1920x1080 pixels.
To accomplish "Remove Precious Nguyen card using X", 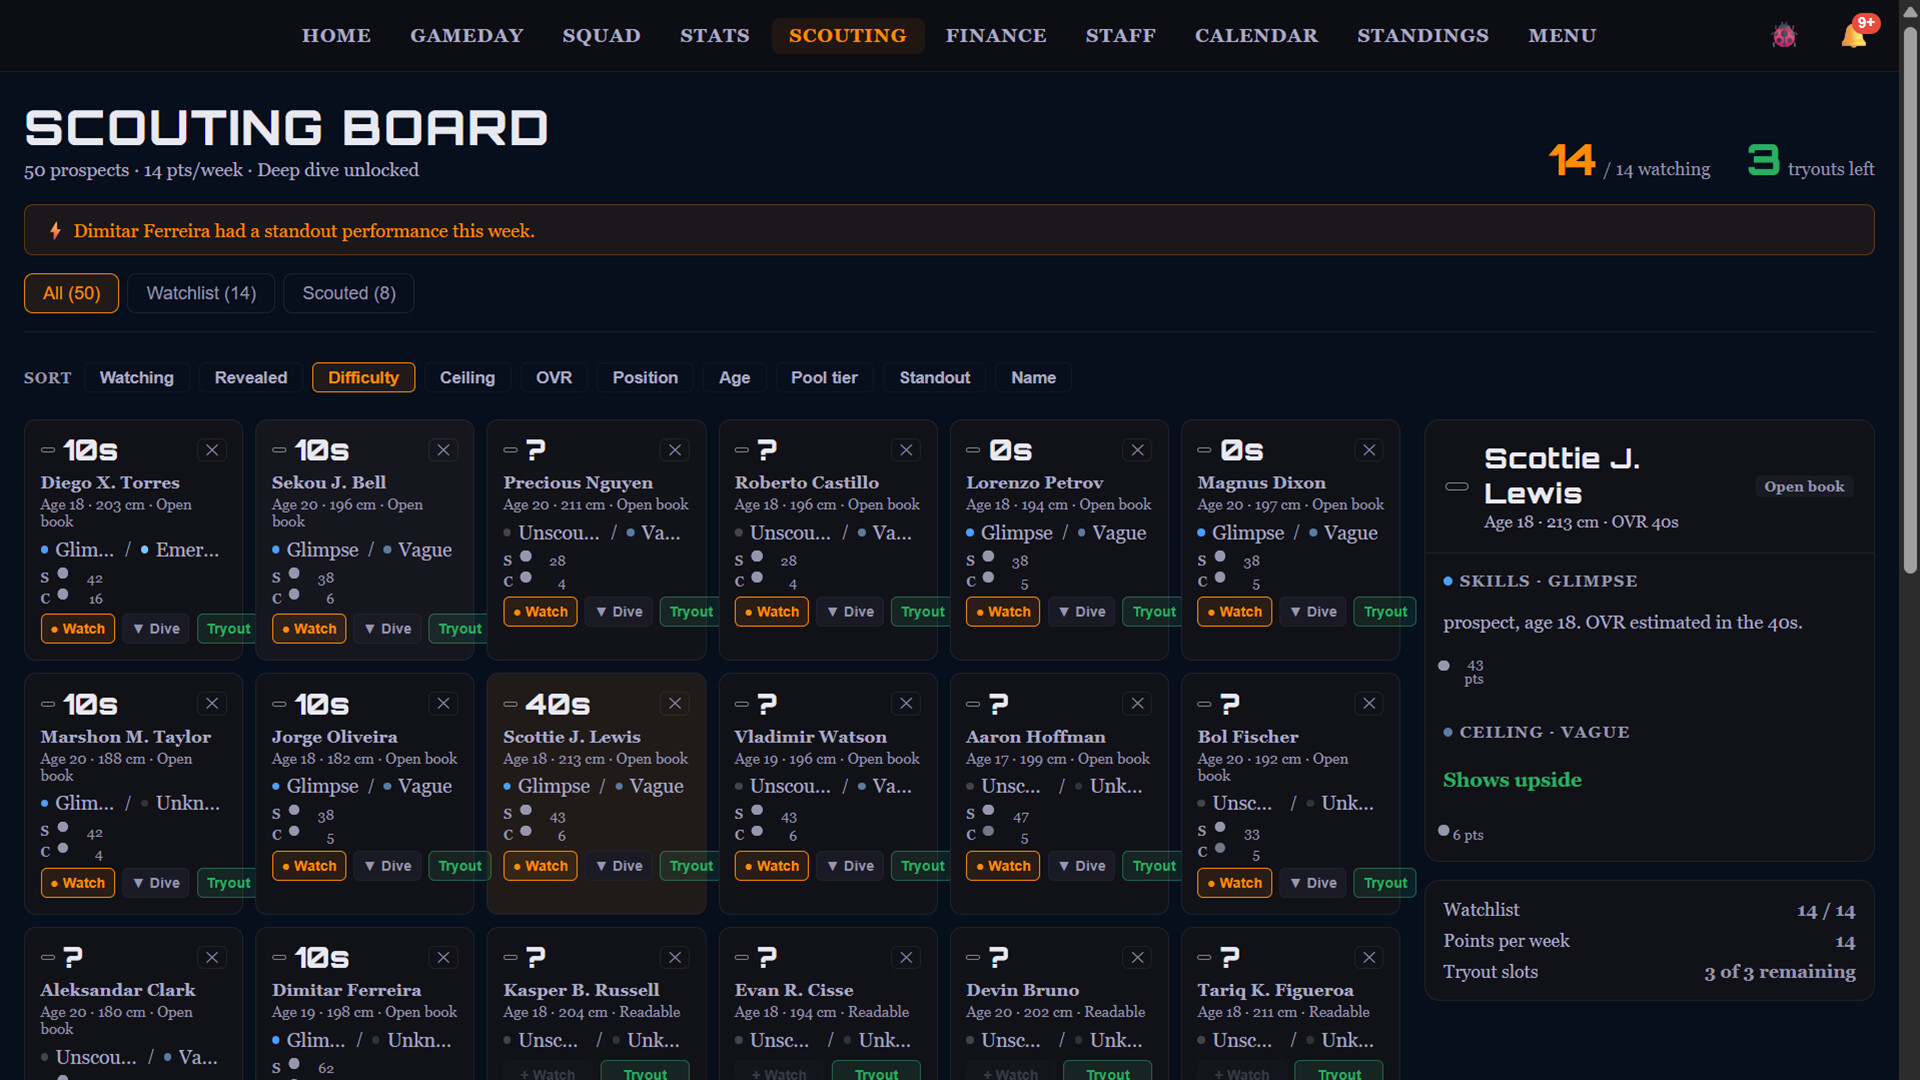I will point(675,450).
